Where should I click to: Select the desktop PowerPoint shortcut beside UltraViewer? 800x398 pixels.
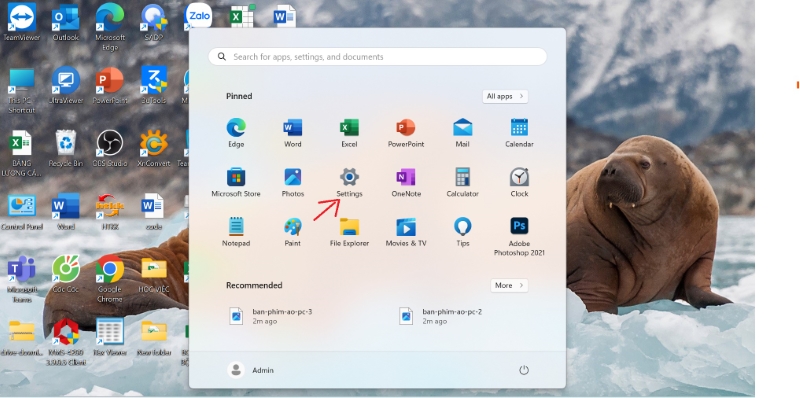tap(110, 85)
